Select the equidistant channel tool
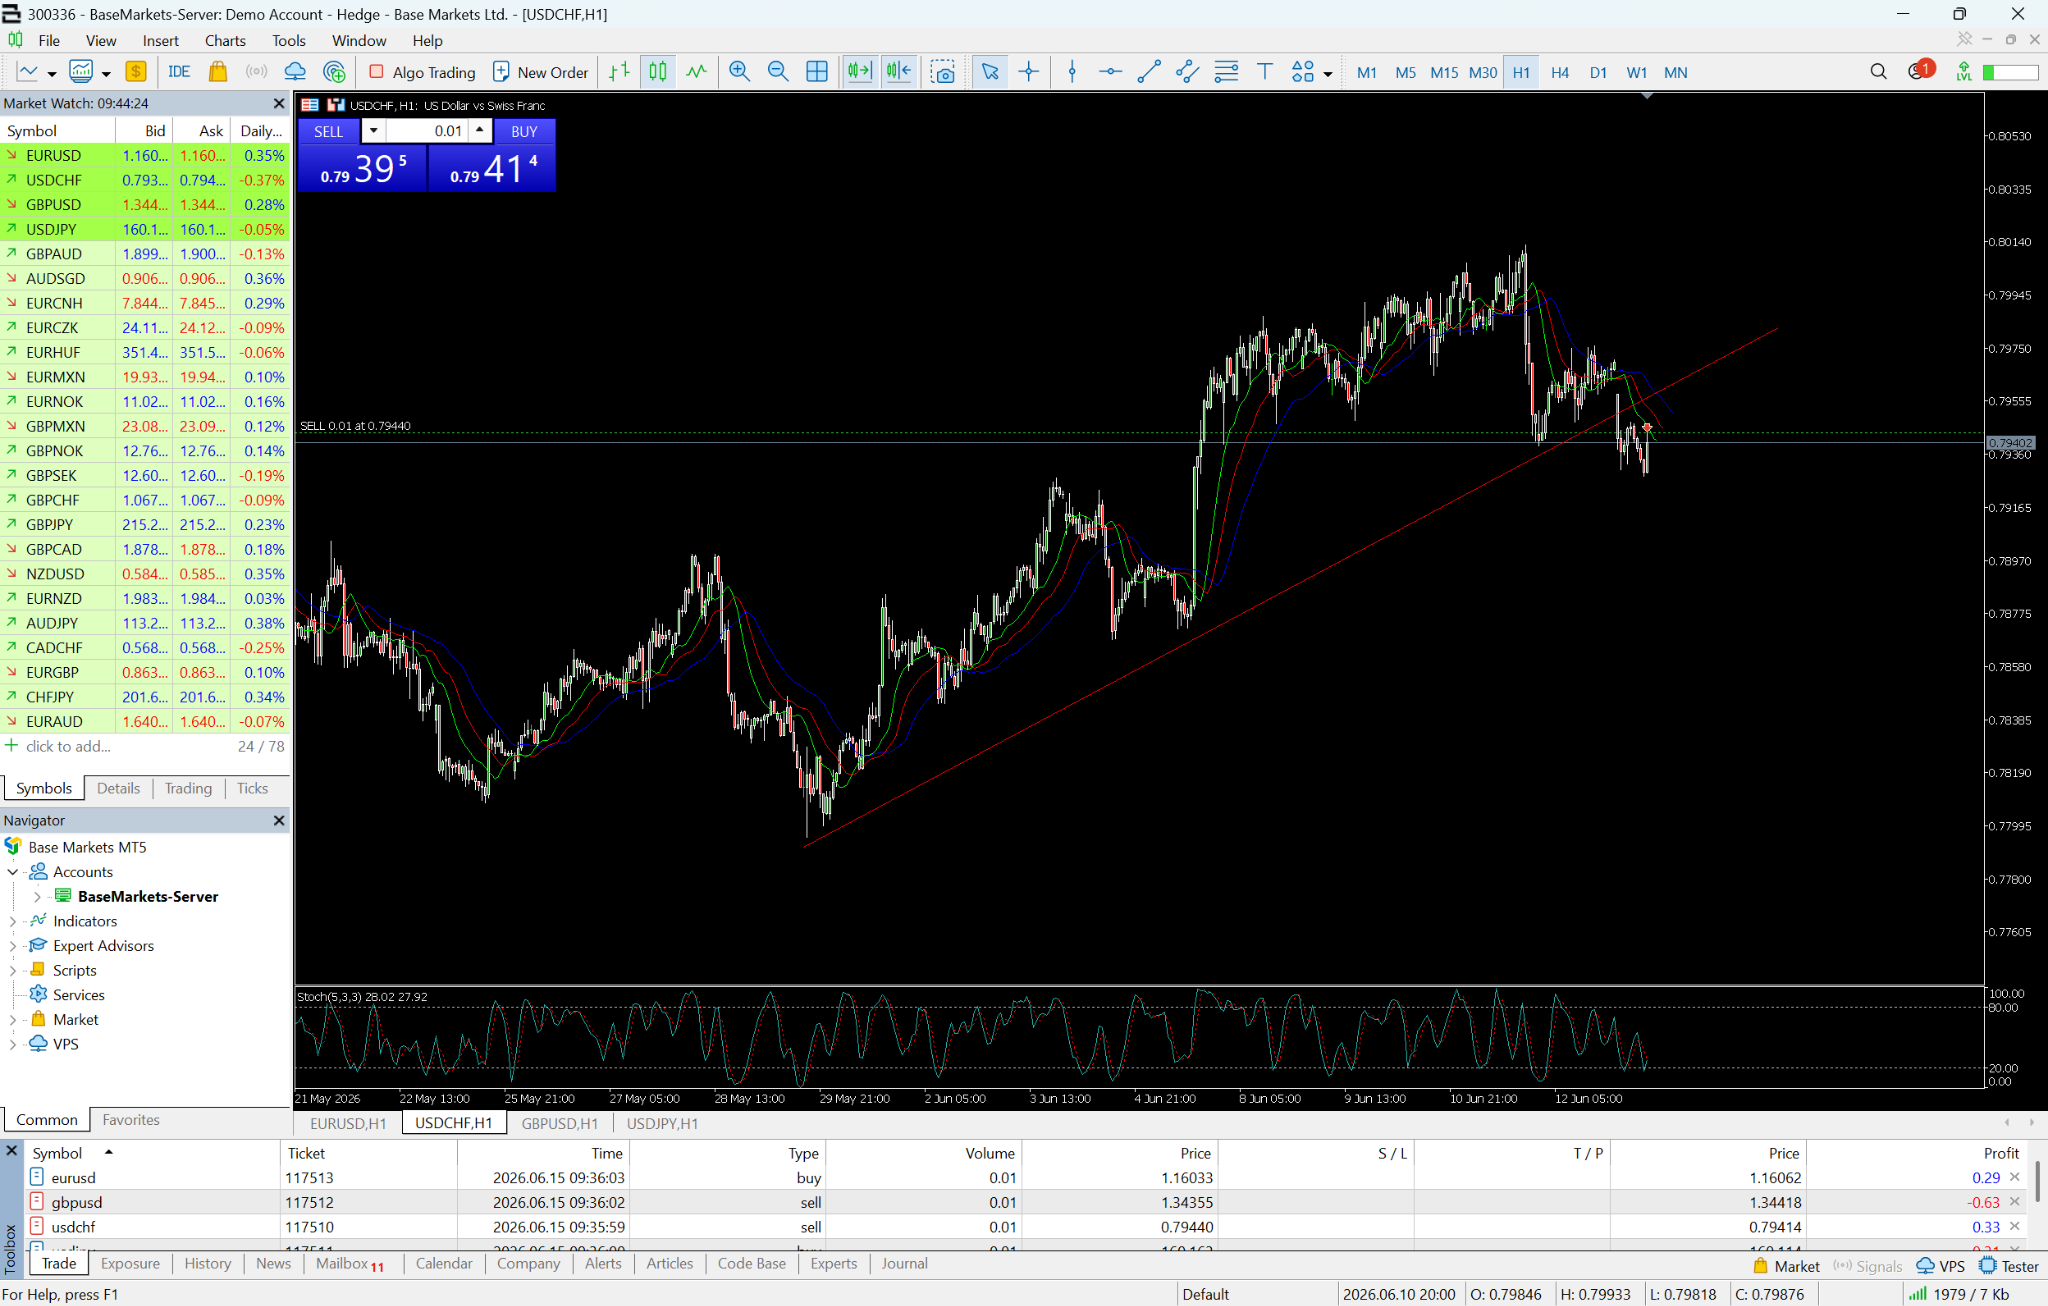The width and height of the screenshot is (2048, 1306). pos(1188,72)
